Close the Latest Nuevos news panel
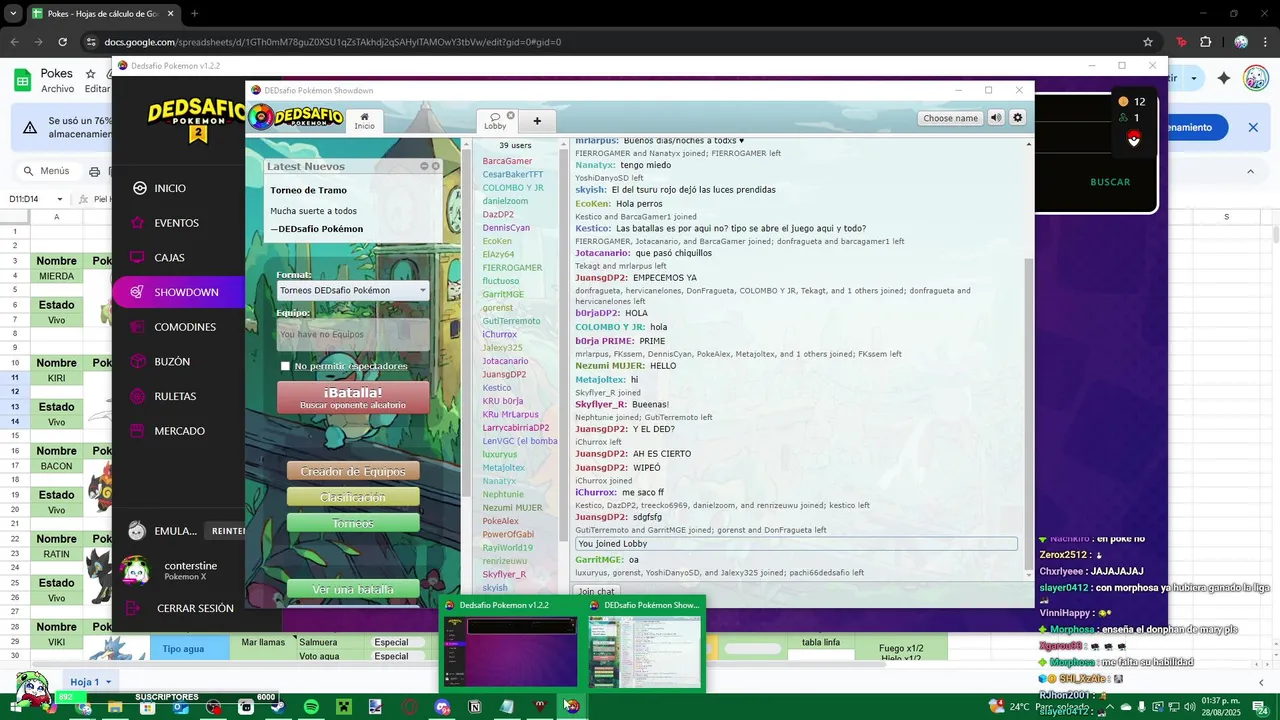This screenshot has width=1280, height=720. 435,166
